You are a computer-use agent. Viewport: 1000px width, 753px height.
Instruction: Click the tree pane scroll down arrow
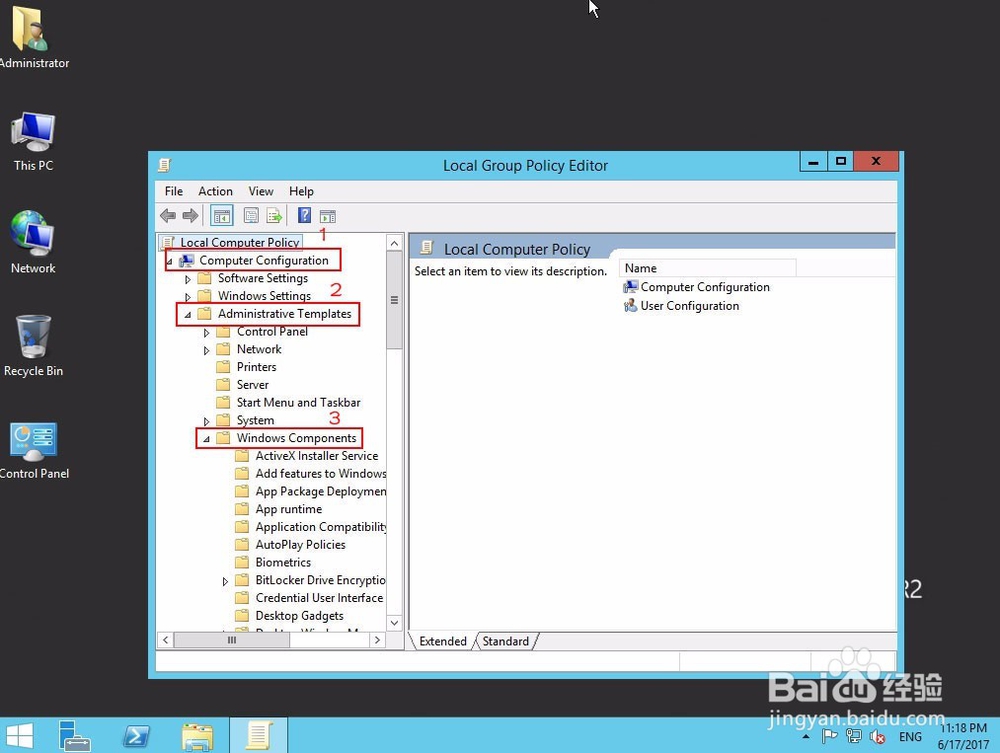click(394, 623)
